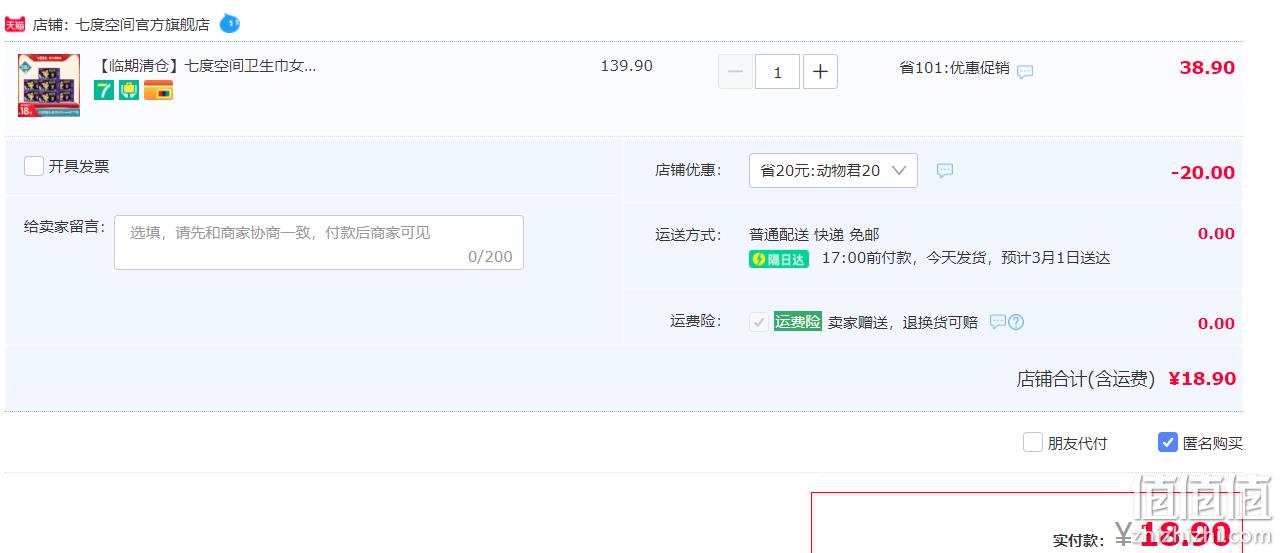Click the unit price 139.90
Viewport: 1281px width, 553px height.
pos(626,66)
